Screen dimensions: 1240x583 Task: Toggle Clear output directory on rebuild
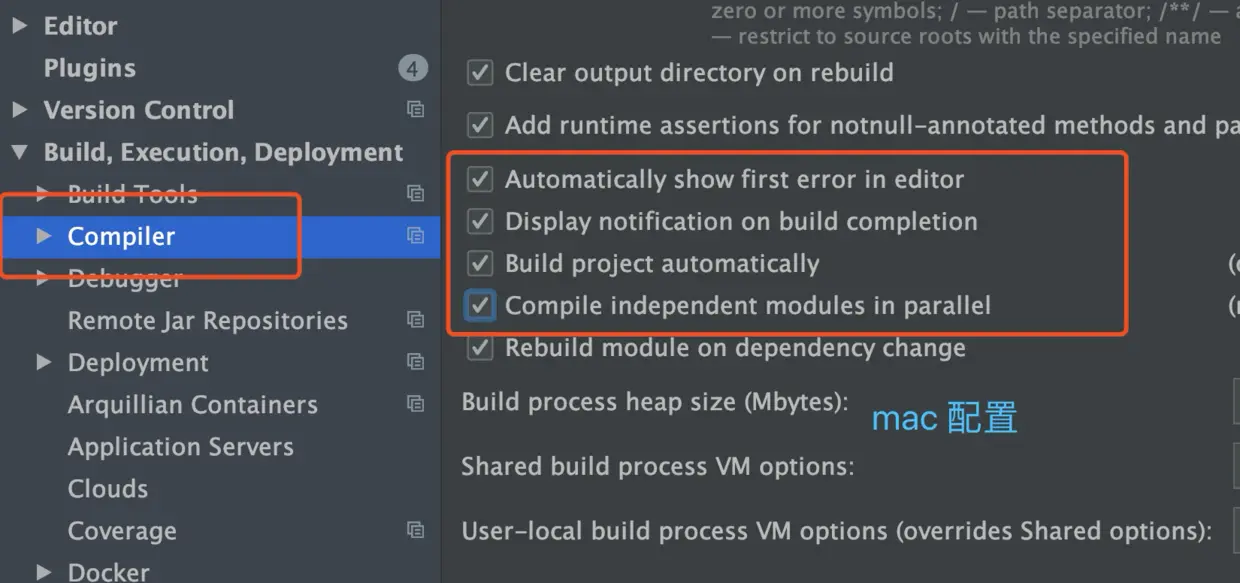(481, 73)
